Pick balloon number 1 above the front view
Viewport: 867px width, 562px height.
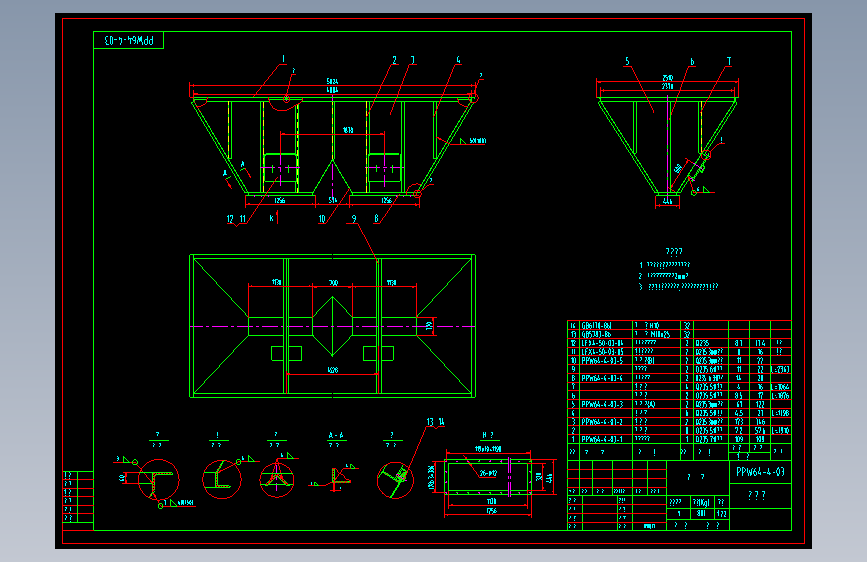click(x=284, y=59)
